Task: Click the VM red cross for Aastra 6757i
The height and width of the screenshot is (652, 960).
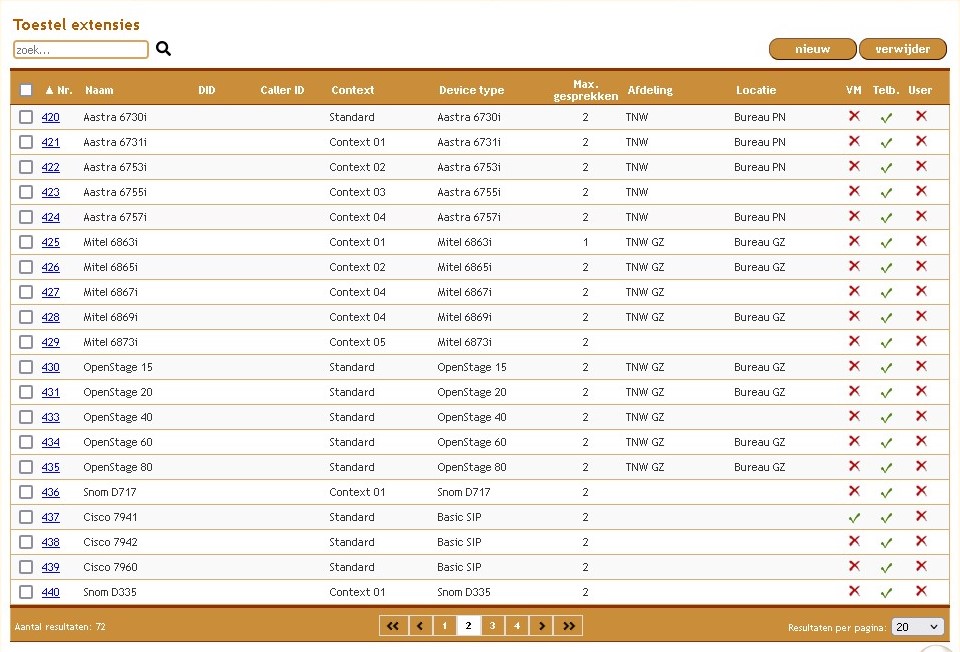Action: click(x=854, y=215)
